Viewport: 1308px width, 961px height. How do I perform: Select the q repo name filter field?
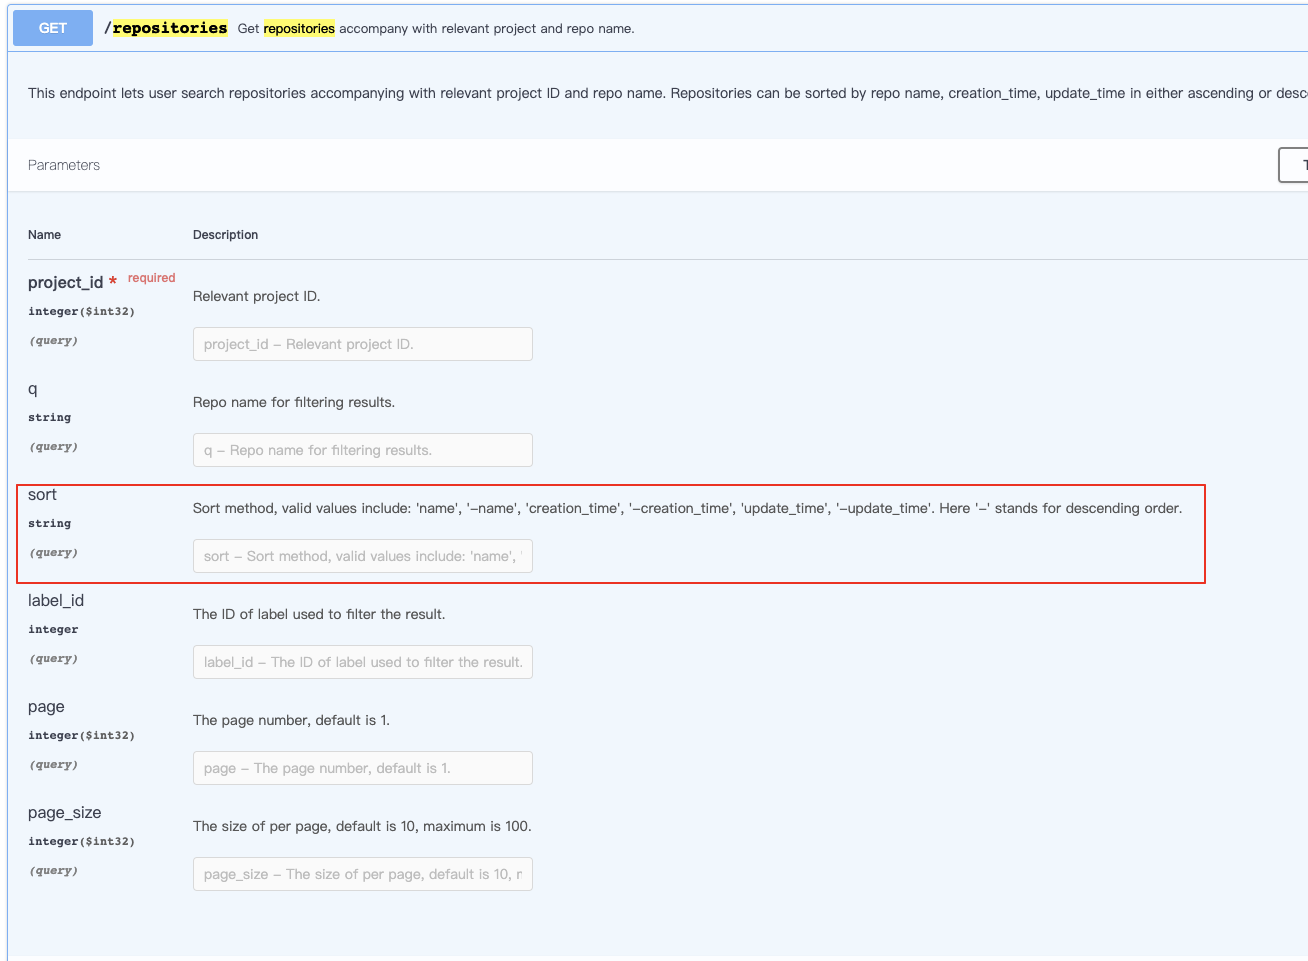362,449
